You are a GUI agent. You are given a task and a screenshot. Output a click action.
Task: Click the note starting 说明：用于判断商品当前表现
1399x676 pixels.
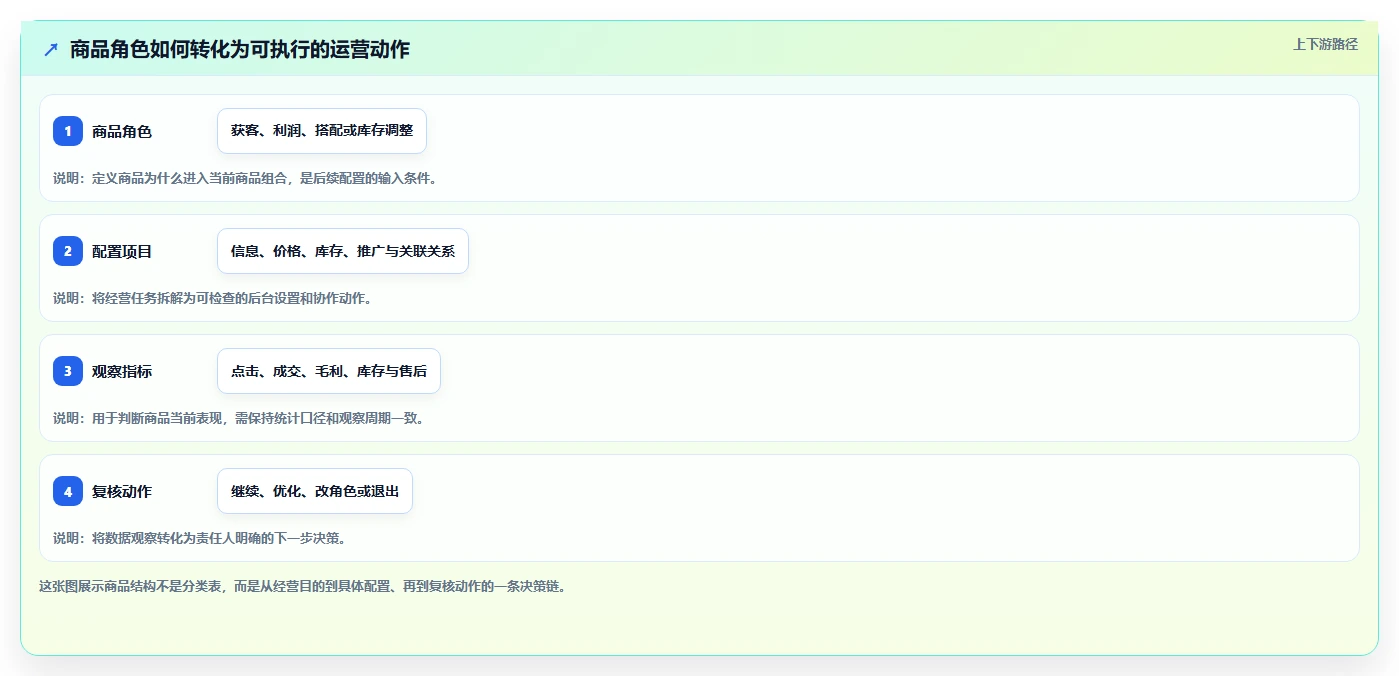tap(238, 418)
